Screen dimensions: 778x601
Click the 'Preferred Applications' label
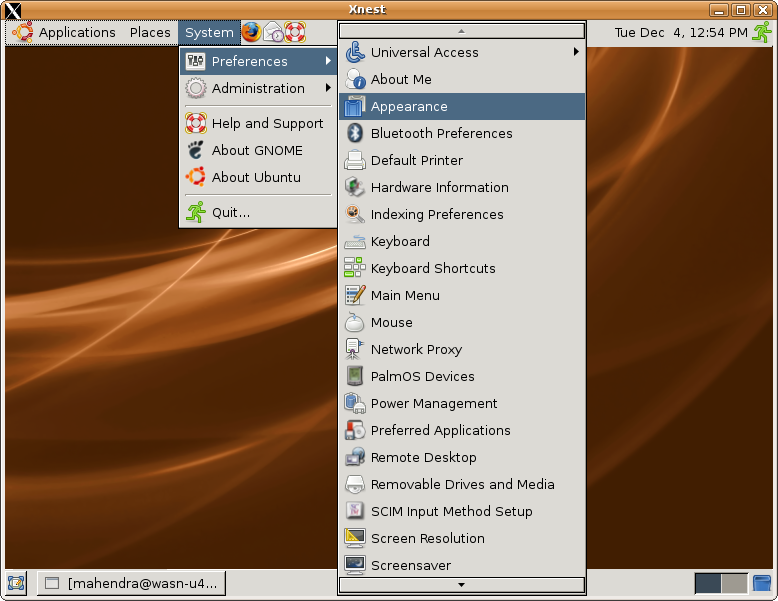pyautogui.click(x=440, y=431)
